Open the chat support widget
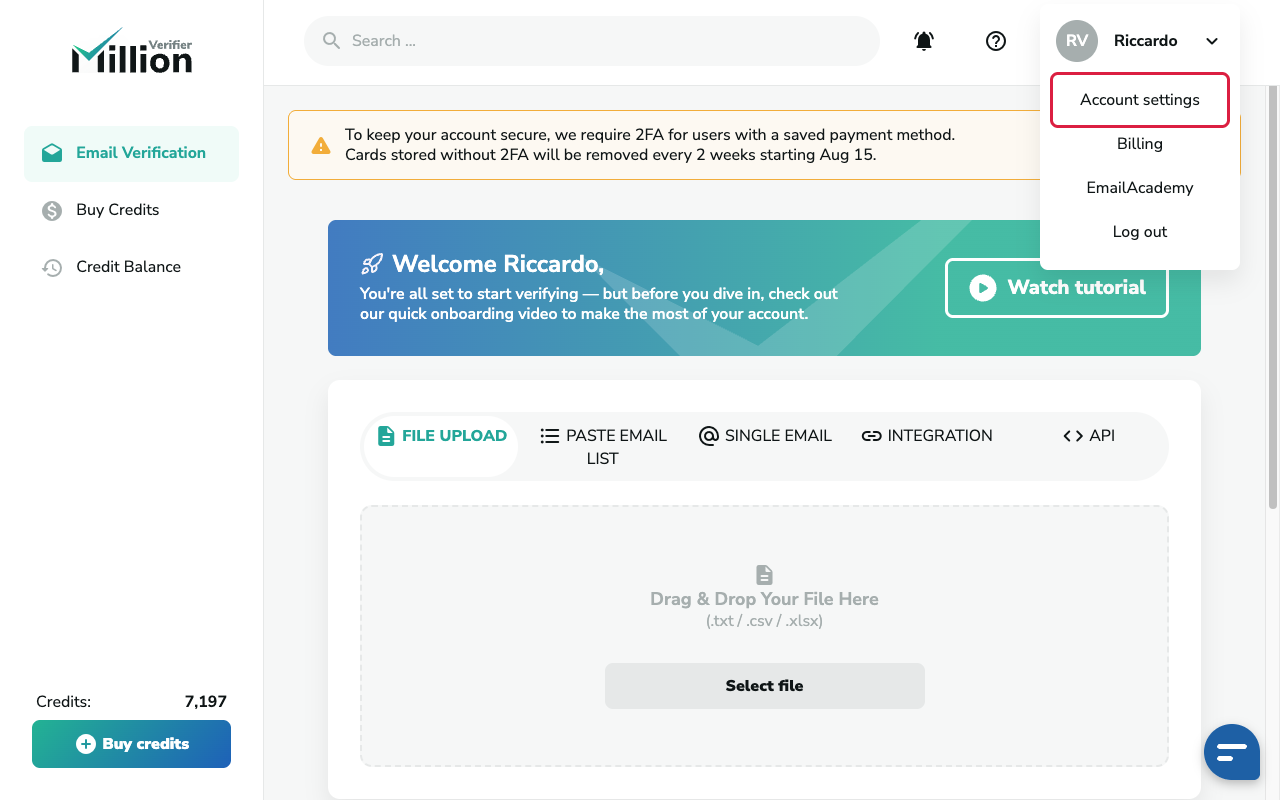The height and width of the screenshot is (800, 1280). 1232,752
